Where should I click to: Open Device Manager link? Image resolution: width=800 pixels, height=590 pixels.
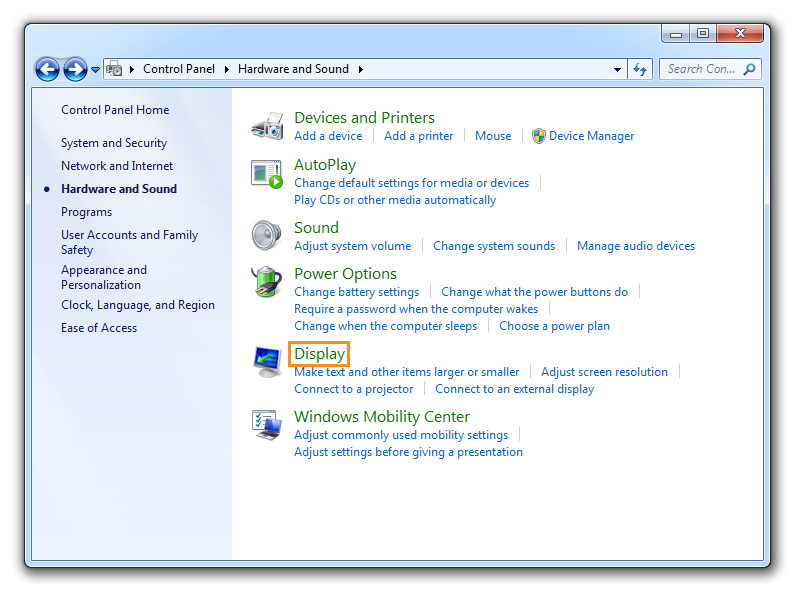click(x=591, y=136)
